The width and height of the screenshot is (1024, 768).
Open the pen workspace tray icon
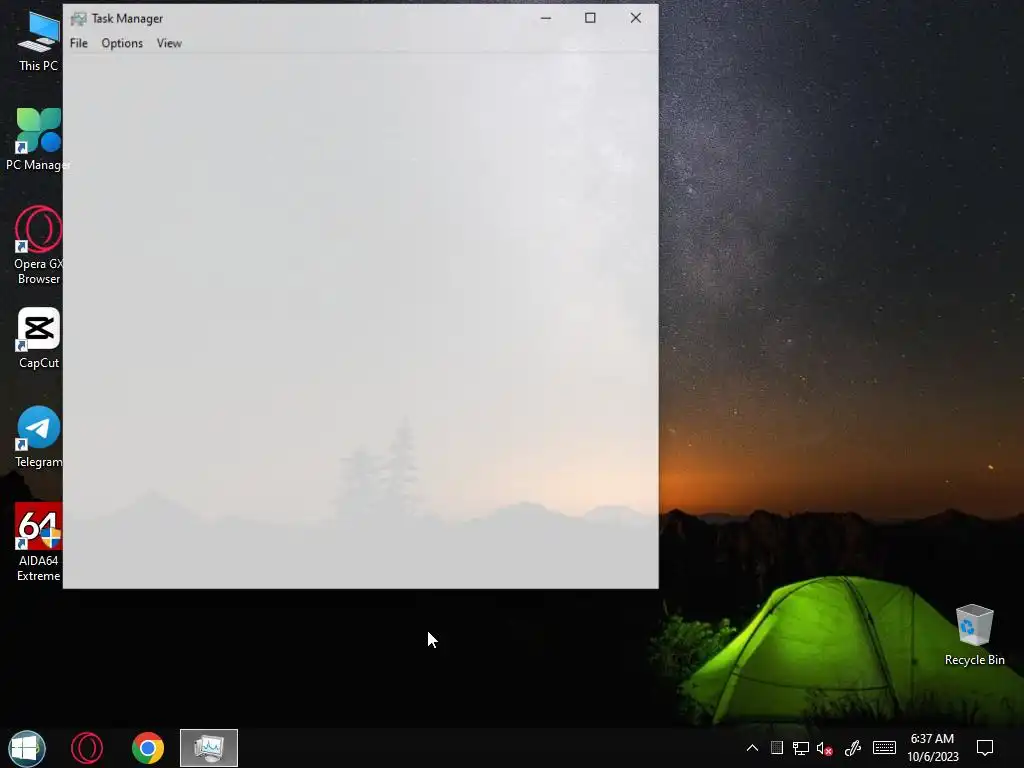click(852, 748)
